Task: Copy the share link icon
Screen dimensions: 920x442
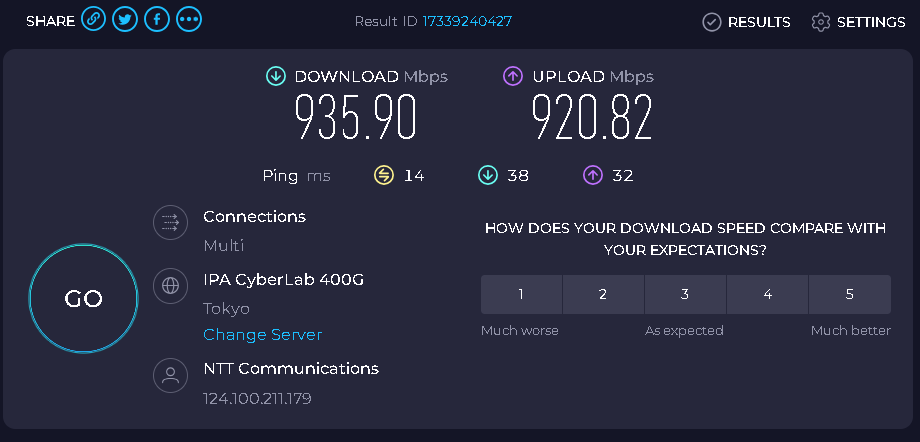Action: pyautogui.click(x=93, y=19)
